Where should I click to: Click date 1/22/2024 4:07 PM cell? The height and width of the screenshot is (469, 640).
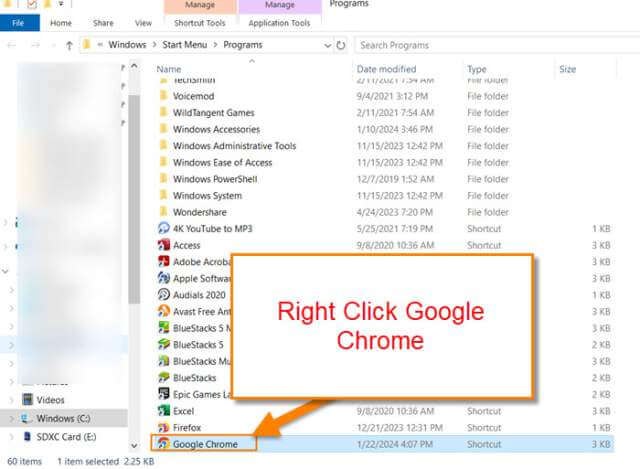click(395, 444)
